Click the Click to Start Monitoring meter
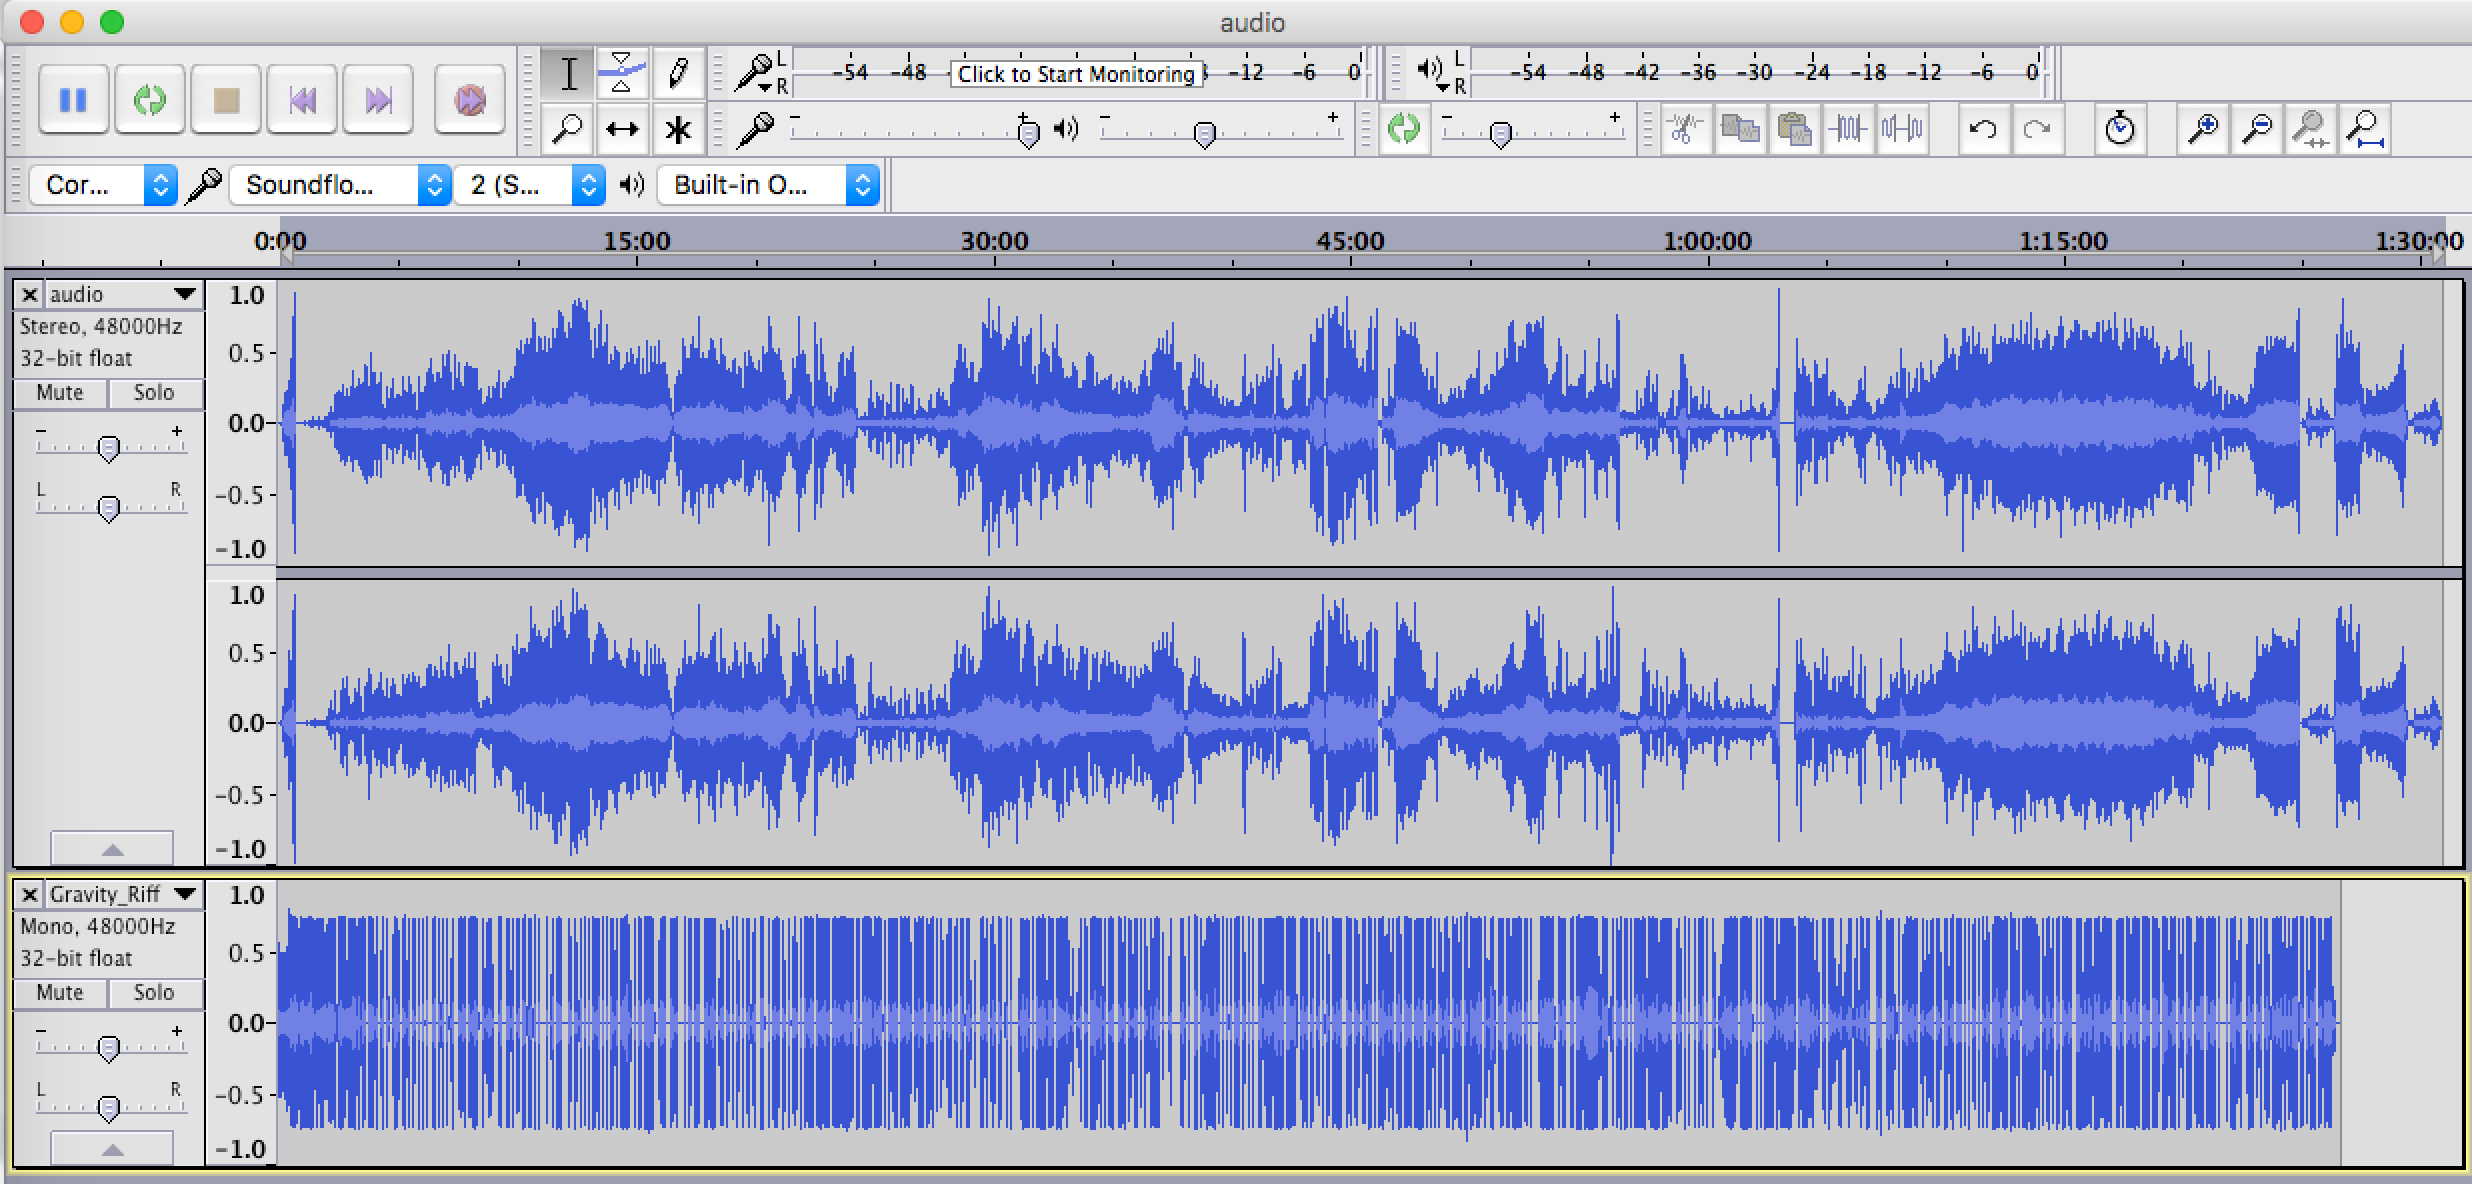This screenshot has width=2472, height=1184. (1076, 74)
